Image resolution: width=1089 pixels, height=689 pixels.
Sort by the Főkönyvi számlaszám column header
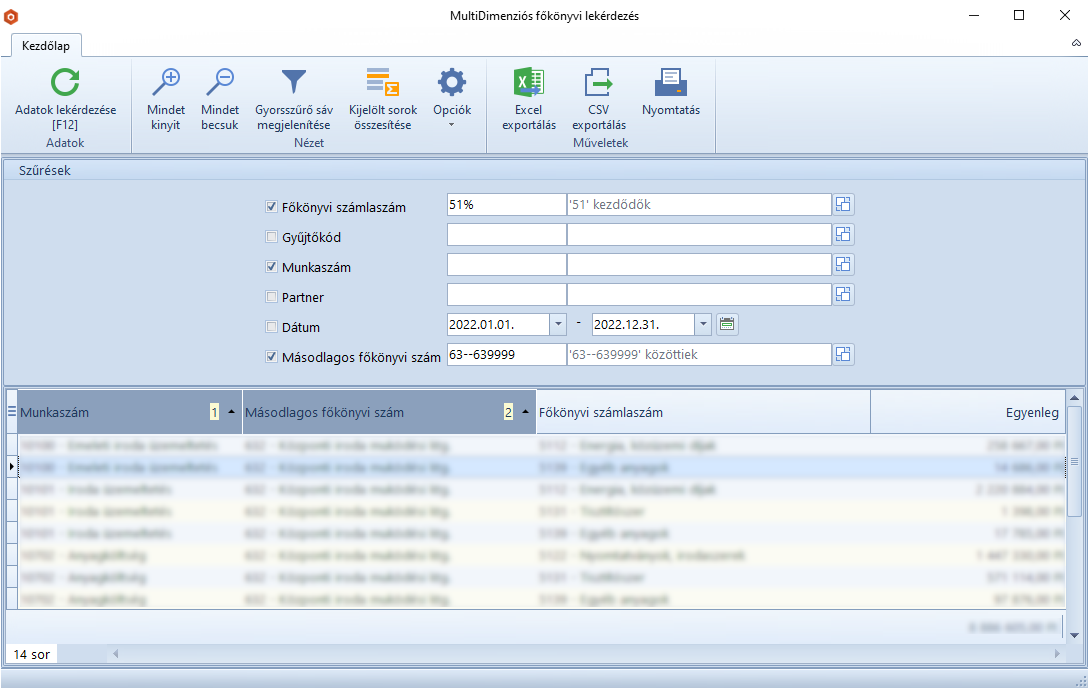pyautogui.click(x=702, y=412)
